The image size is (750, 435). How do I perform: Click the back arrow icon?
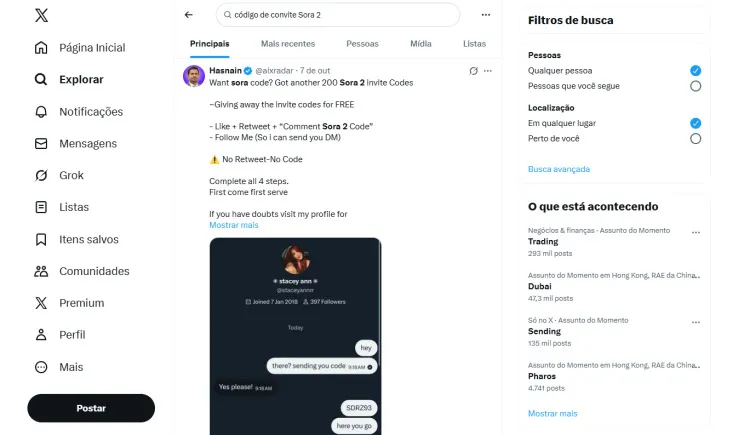[x=189, y=15]
